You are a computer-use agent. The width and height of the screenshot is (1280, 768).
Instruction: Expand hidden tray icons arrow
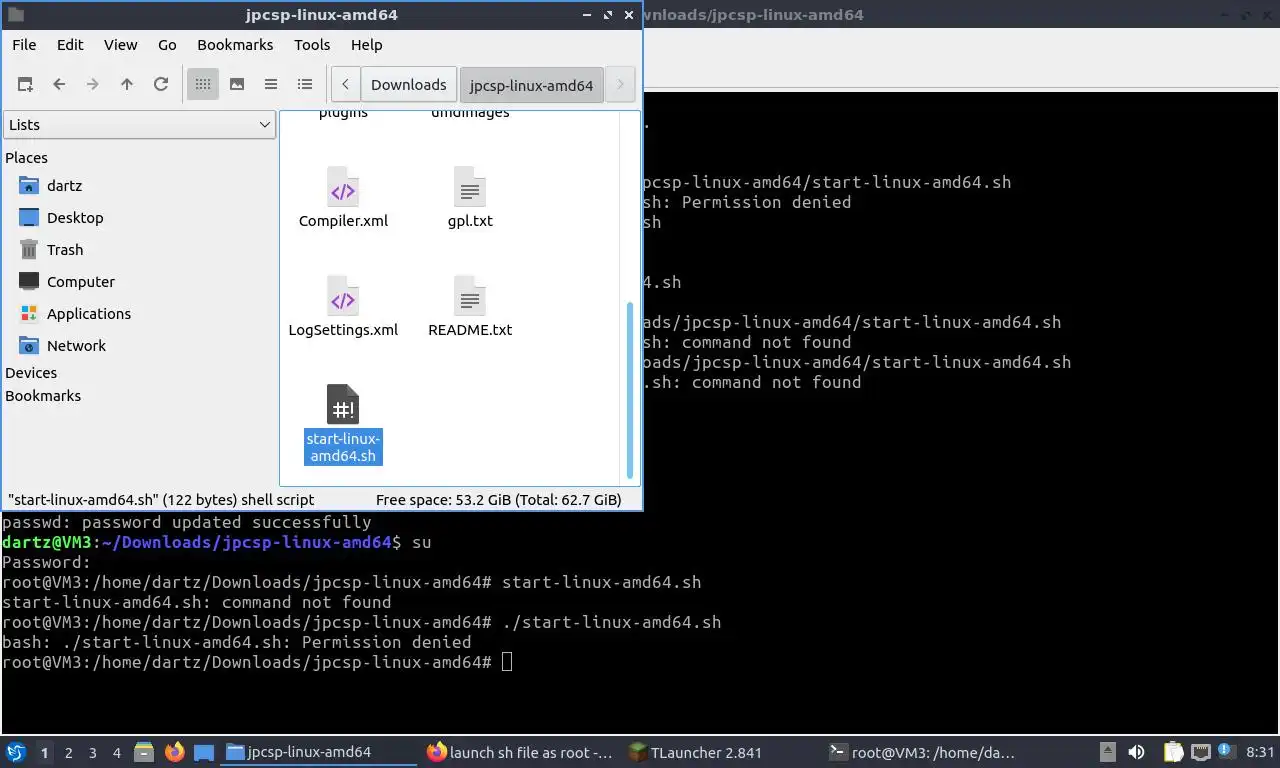coord(1108,752)
